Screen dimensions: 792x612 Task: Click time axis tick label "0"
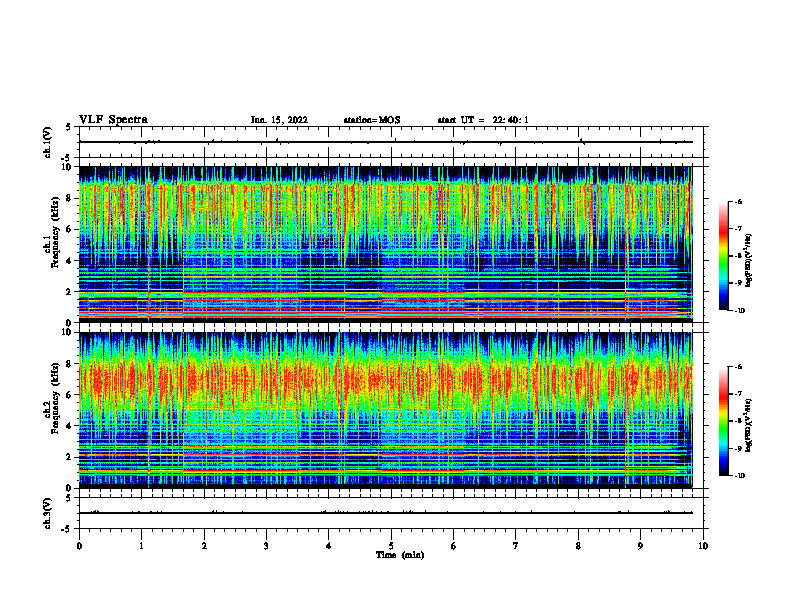[x=79, y=546]
